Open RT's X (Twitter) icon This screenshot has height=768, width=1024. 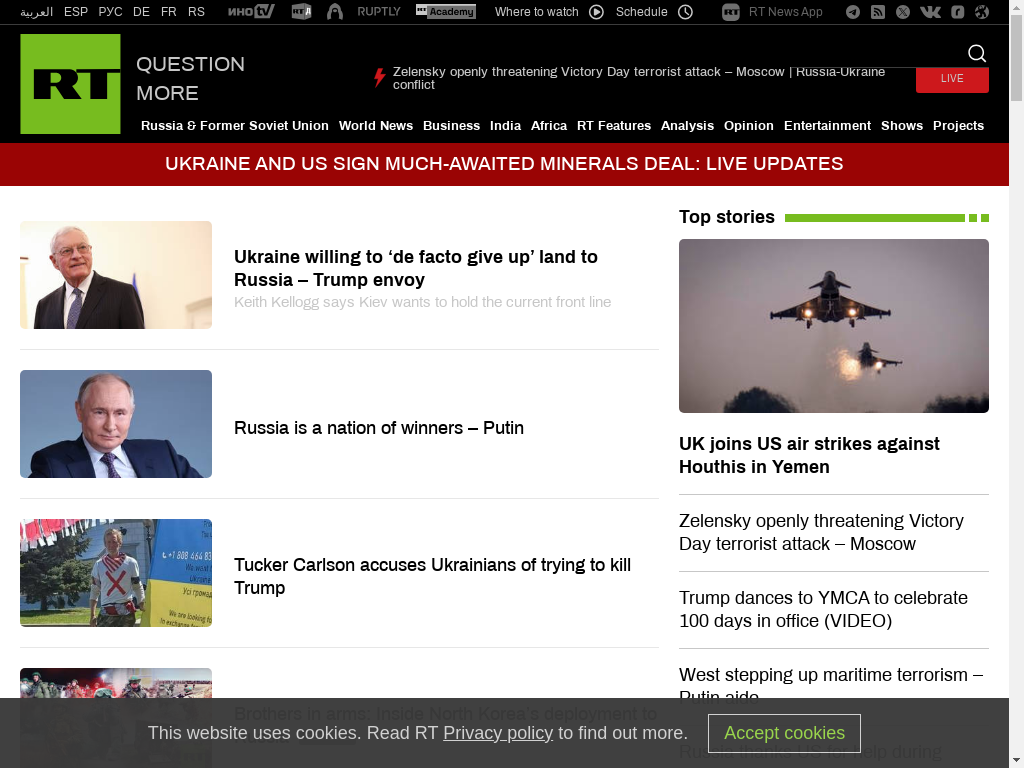pyautogui.click(x=903, y=12)
